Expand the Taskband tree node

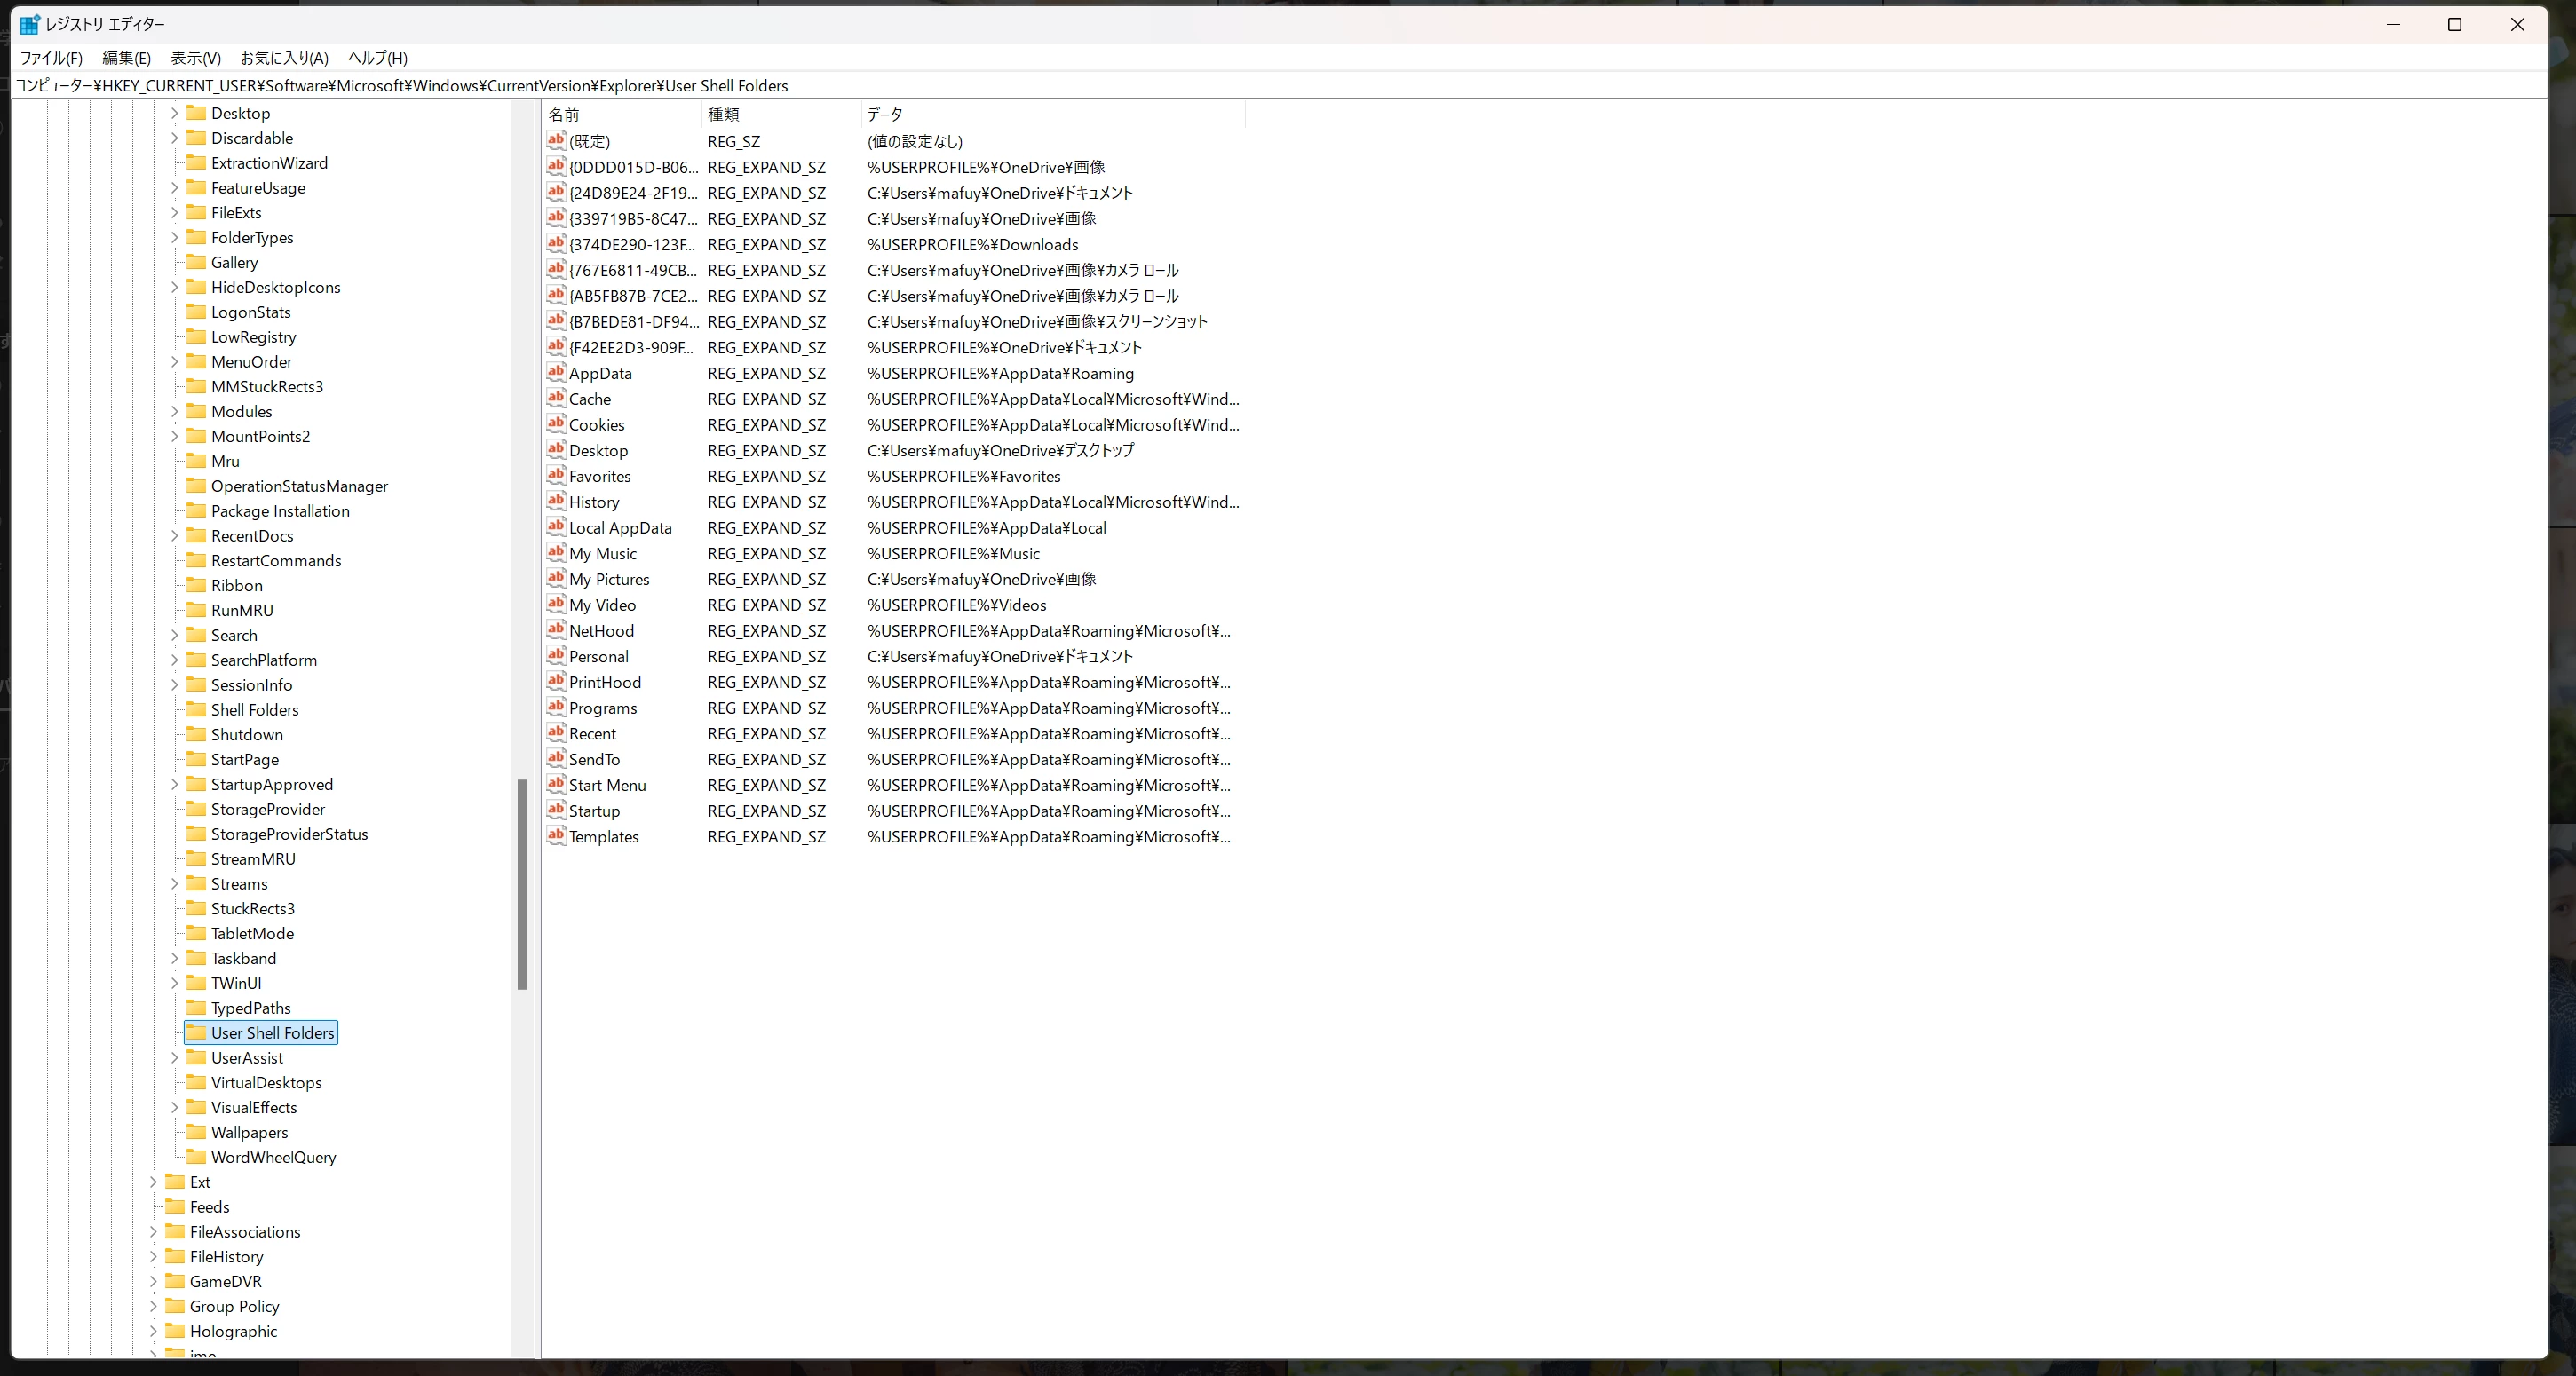175,958
